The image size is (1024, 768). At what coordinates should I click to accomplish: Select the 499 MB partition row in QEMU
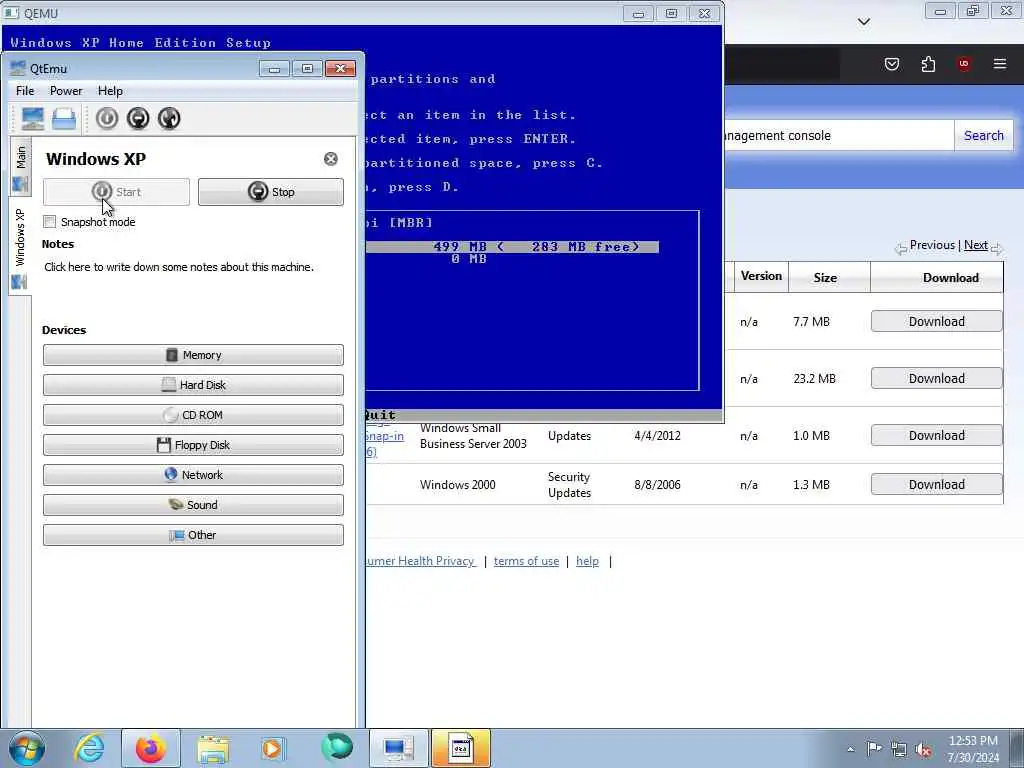[513, 247]
